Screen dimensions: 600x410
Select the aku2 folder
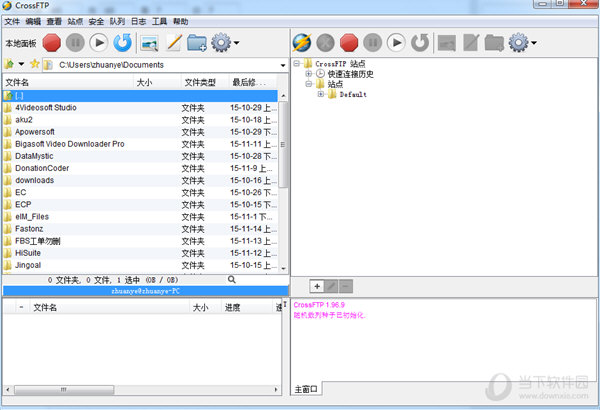pos(140,120)
